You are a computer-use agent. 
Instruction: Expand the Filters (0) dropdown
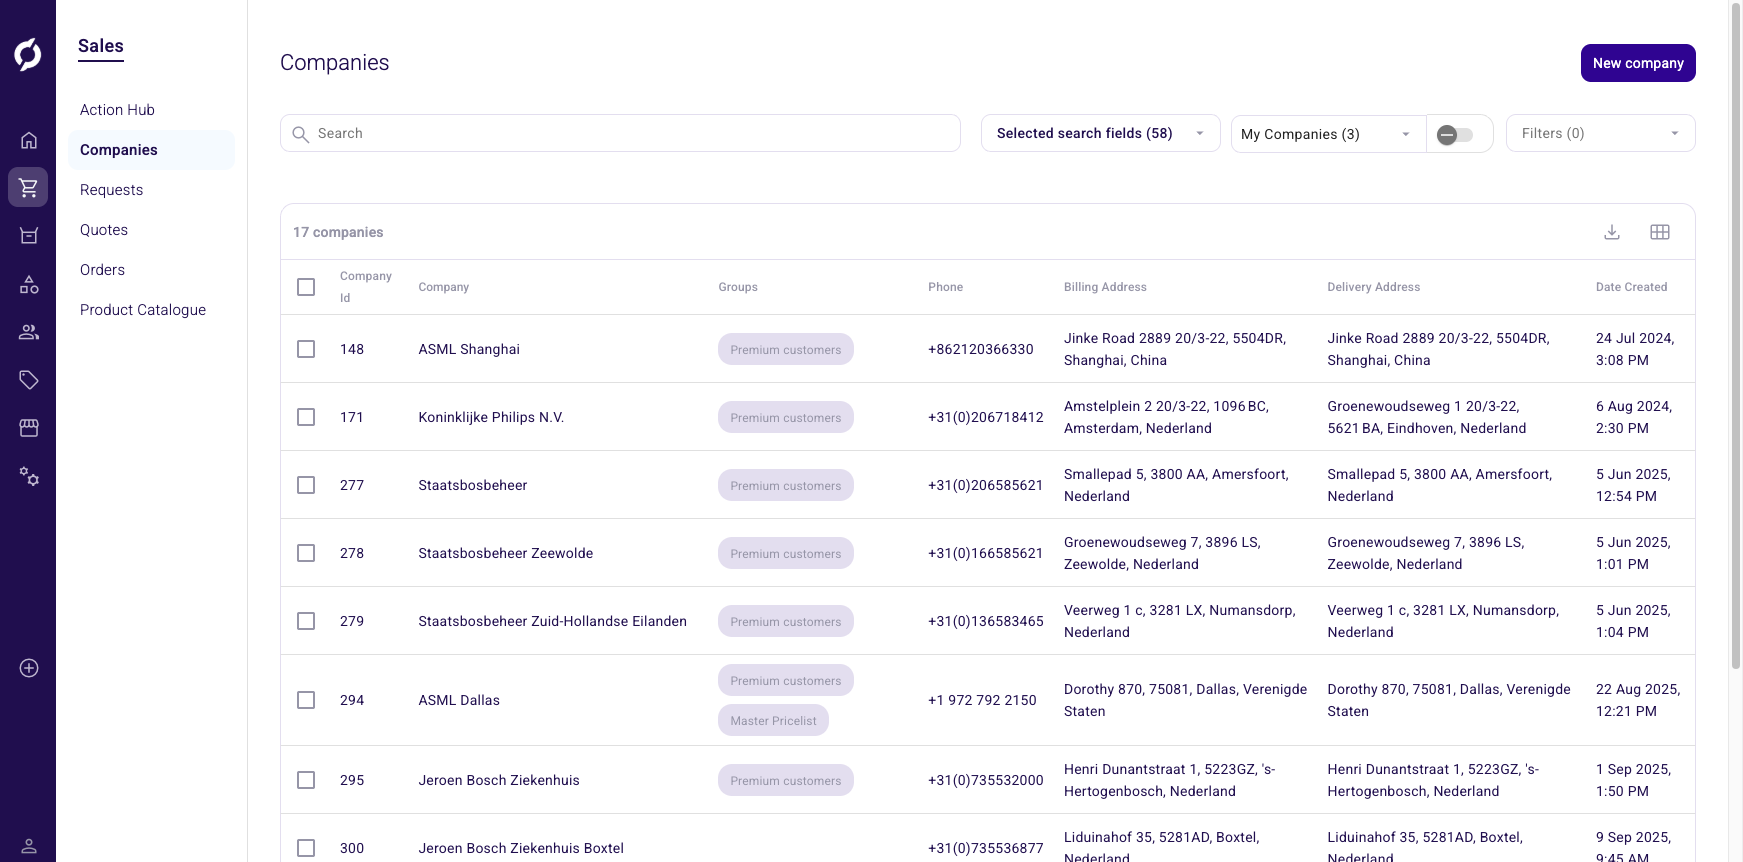point(1600,133)
